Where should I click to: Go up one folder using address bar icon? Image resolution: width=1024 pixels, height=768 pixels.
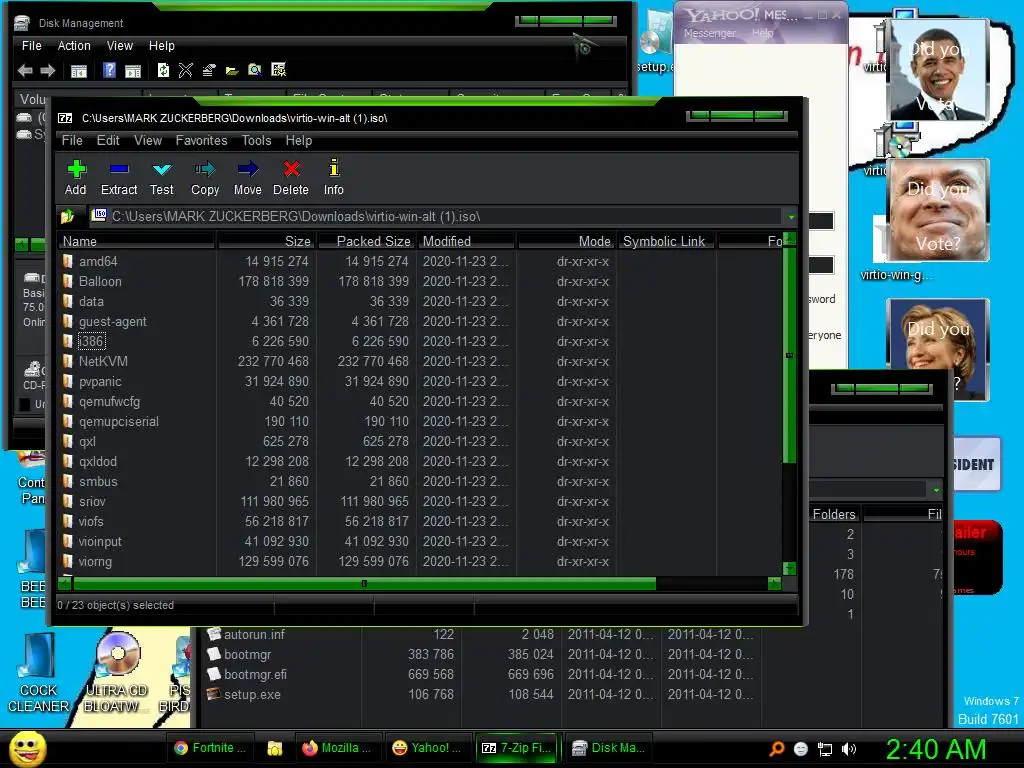click(67, 216)
